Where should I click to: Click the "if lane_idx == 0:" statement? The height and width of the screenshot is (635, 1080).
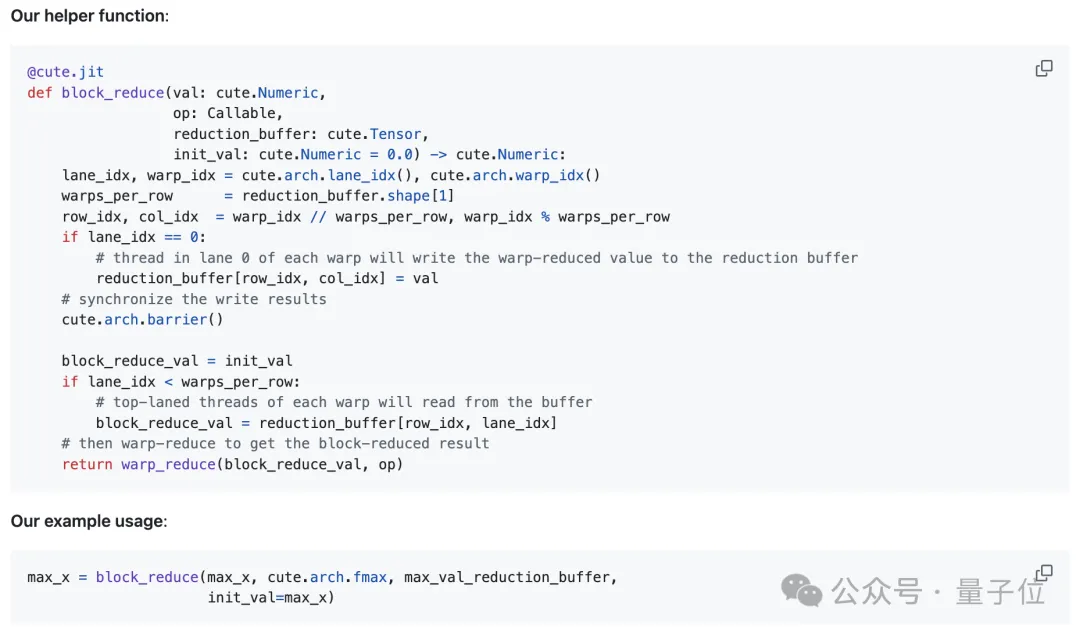click(x=134, y=237)
